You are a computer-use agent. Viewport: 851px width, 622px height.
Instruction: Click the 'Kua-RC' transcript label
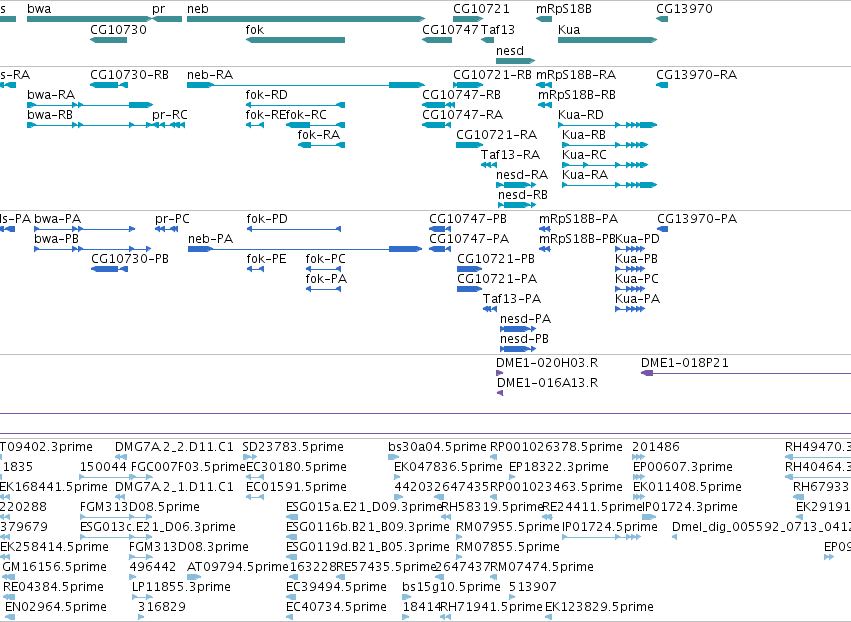(584, 155)
